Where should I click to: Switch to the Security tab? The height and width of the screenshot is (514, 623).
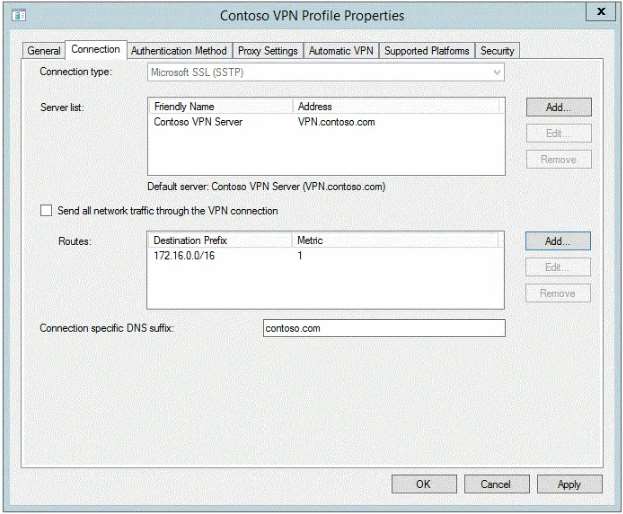pyautogui.click(x=497, y=51)
